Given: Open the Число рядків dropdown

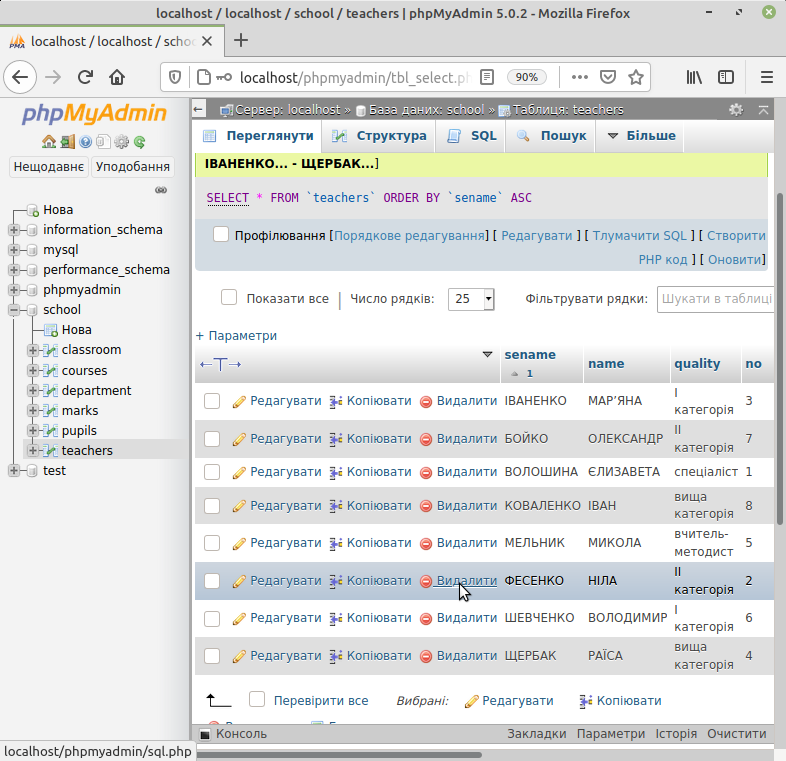Looking at the screenshot, I should 472,298.
